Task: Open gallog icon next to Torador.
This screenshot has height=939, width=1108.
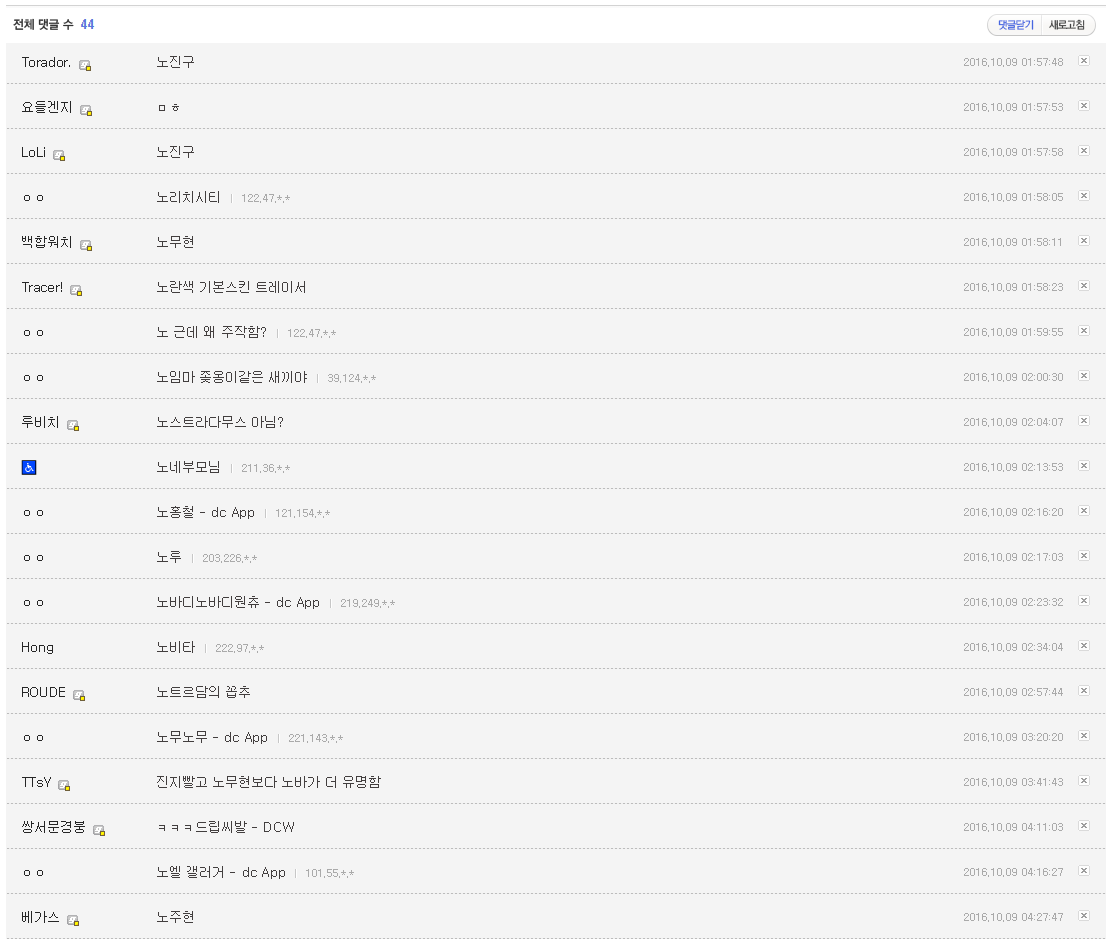Action: tap(85, 65)
